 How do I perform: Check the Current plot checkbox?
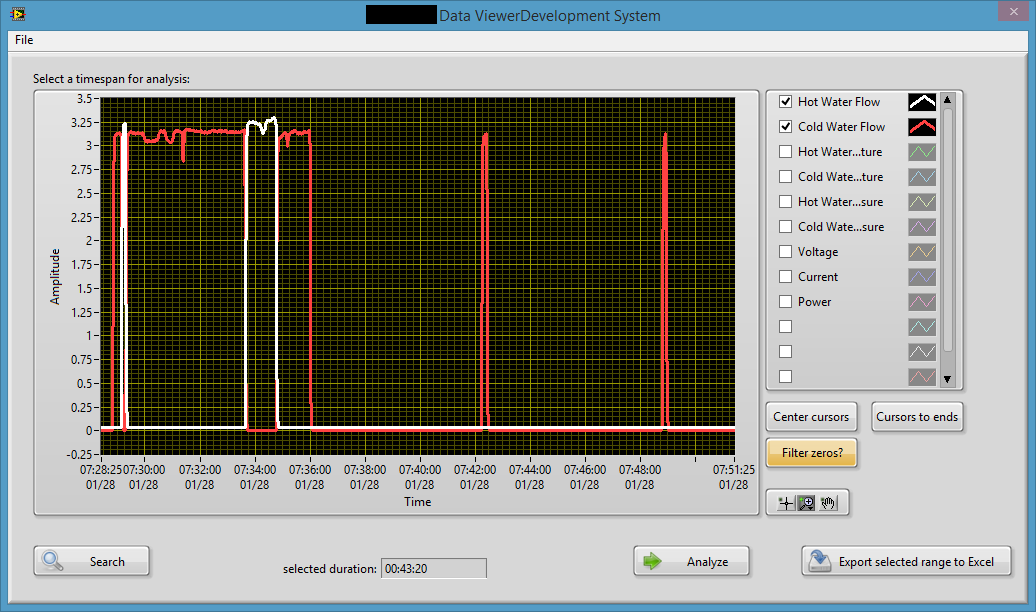[x=786, y=277]
